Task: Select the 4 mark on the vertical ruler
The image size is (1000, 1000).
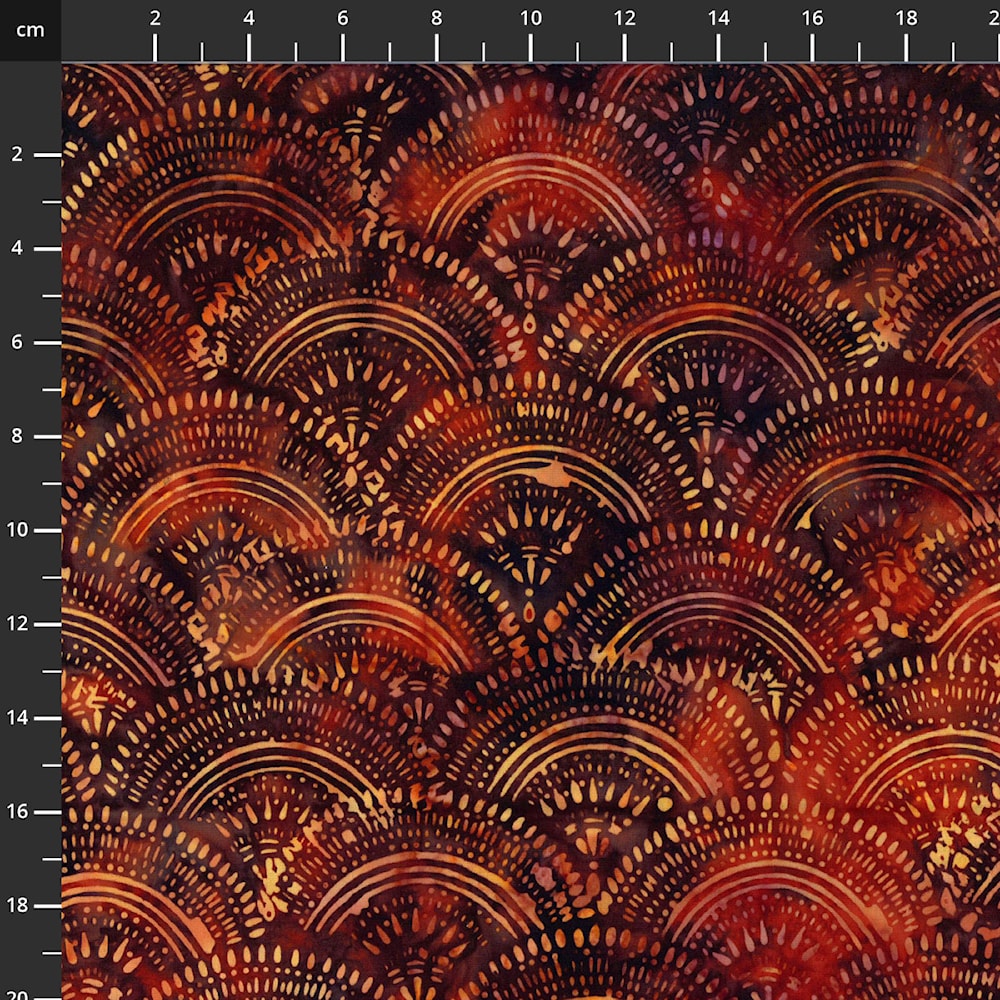Action: (17, 249)
